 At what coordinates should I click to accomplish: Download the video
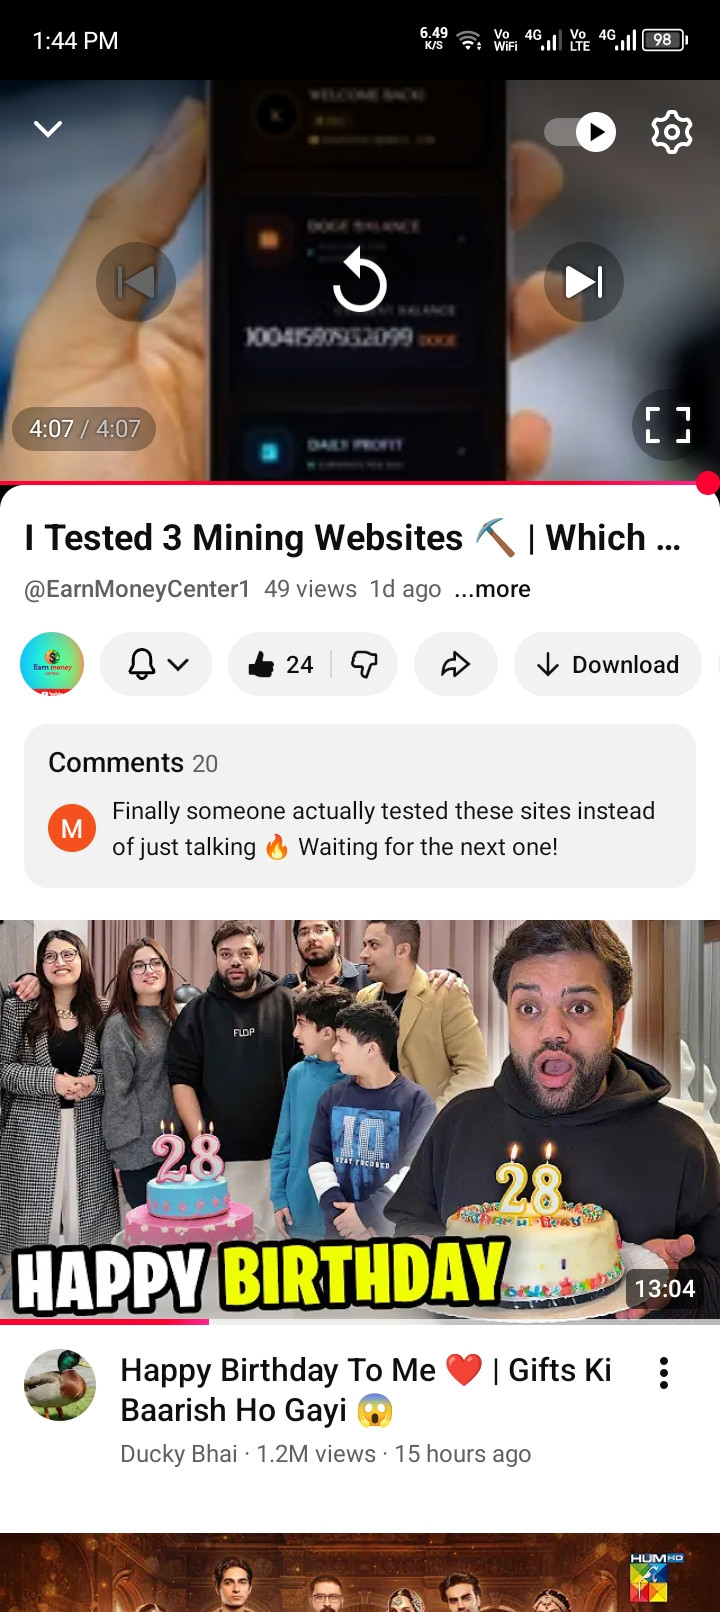(x=608, y=664)
